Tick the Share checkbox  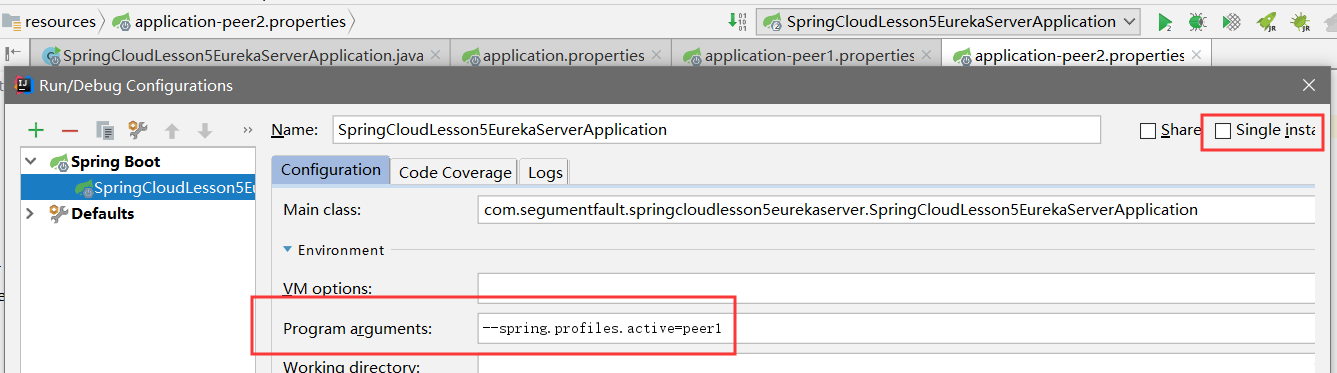(x=1148, y=130)
